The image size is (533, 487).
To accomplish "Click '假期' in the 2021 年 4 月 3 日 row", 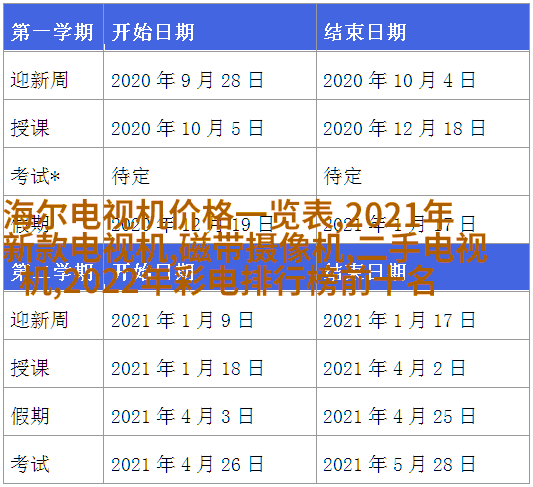I will pyautogui.click(x=30, y=416).
